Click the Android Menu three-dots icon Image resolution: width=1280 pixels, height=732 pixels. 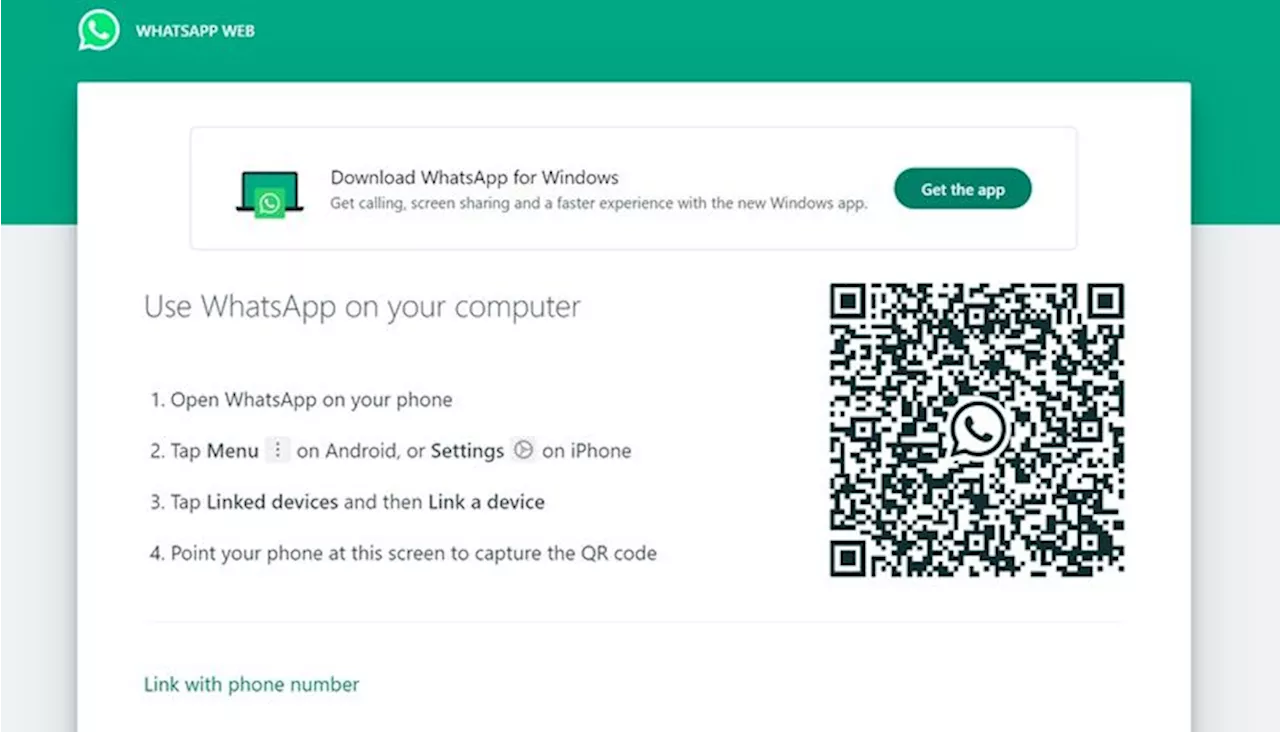[x=277, y=451]
